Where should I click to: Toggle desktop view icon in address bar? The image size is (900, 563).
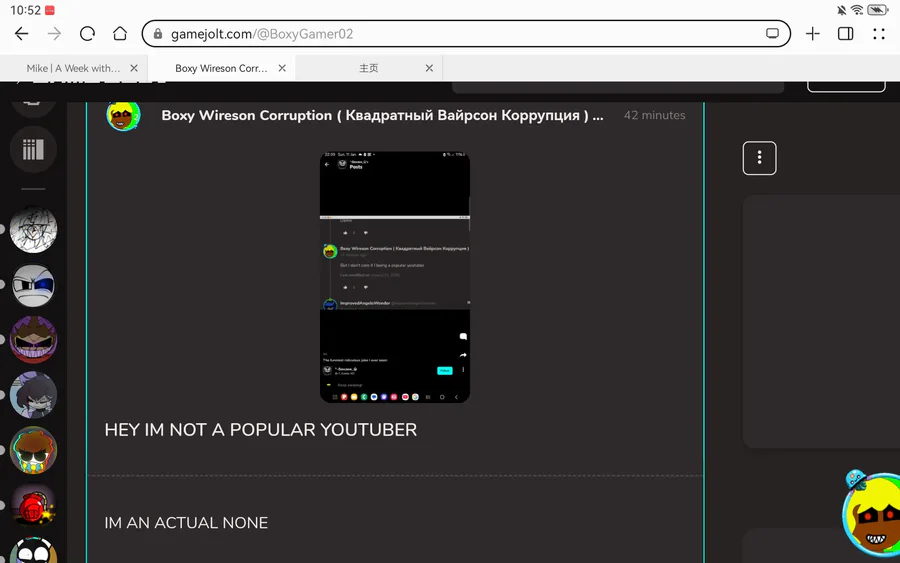pyautogui.click(x=772, y=33)
